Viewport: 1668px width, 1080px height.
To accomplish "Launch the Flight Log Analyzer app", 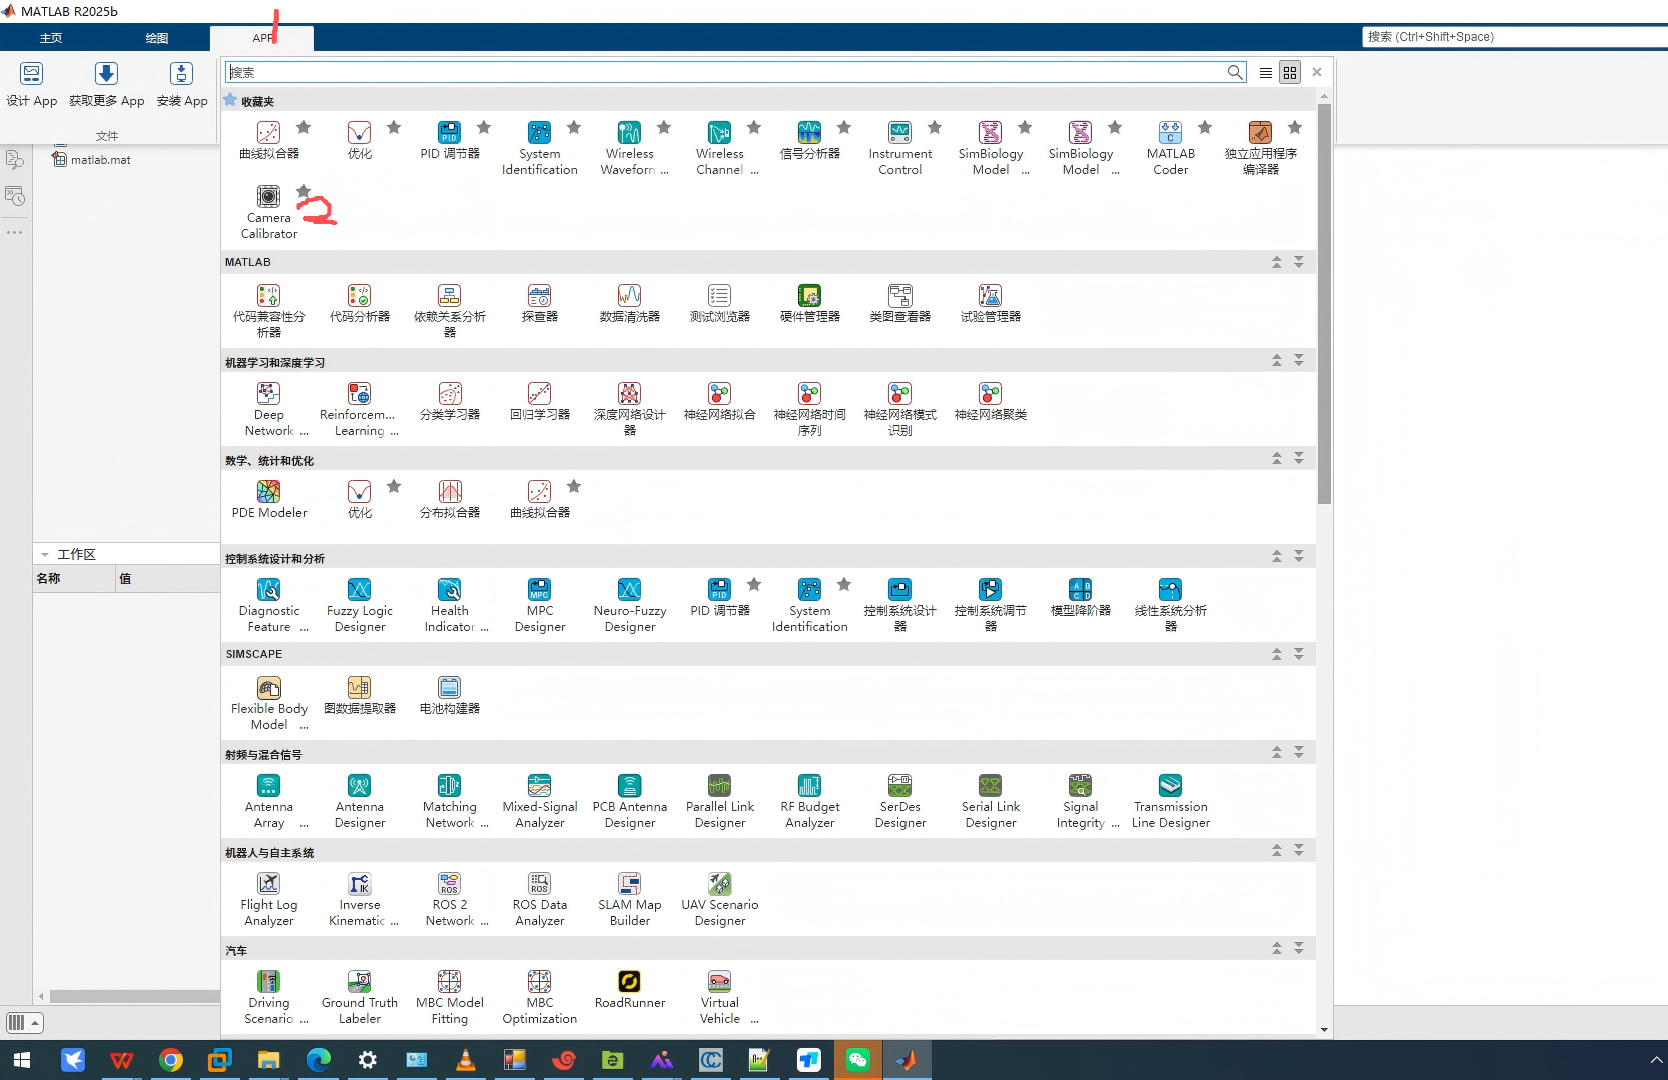I will [x=269, y=898].
